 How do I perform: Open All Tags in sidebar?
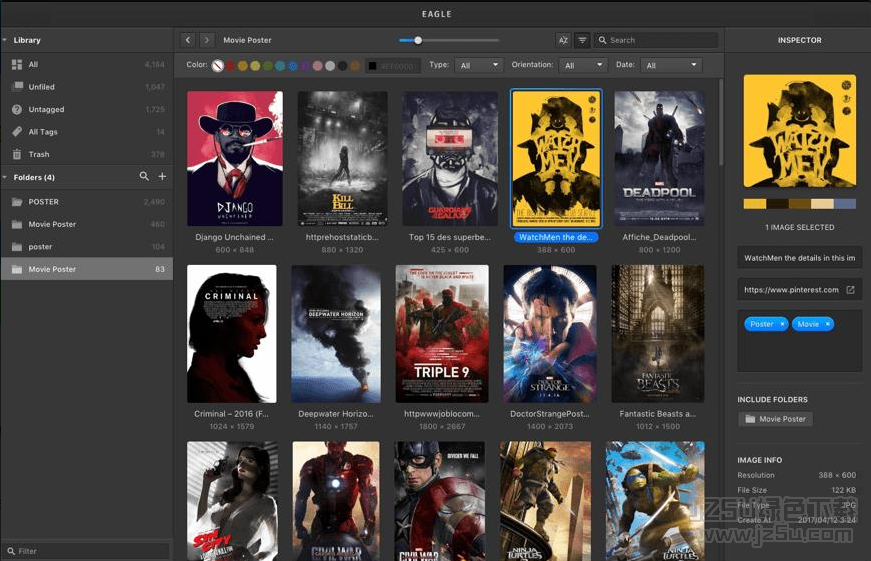[87, 132]
